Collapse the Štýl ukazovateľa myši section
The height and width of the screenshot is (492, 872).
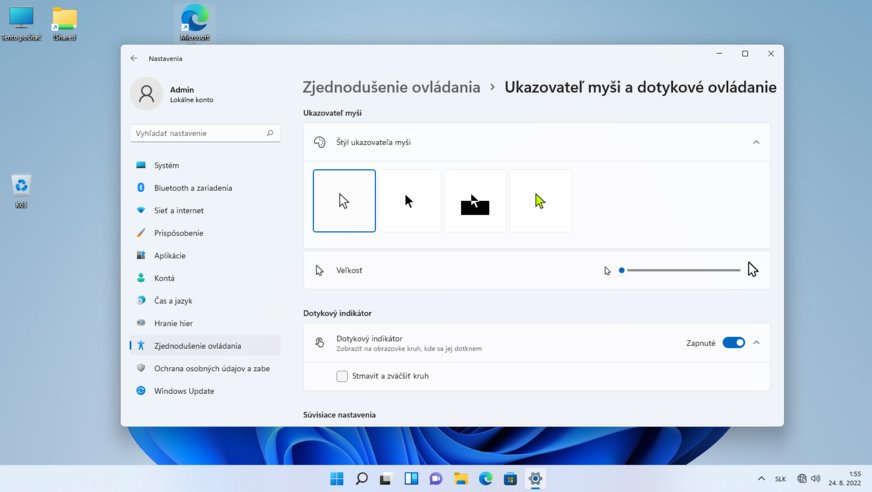point(756,142)
